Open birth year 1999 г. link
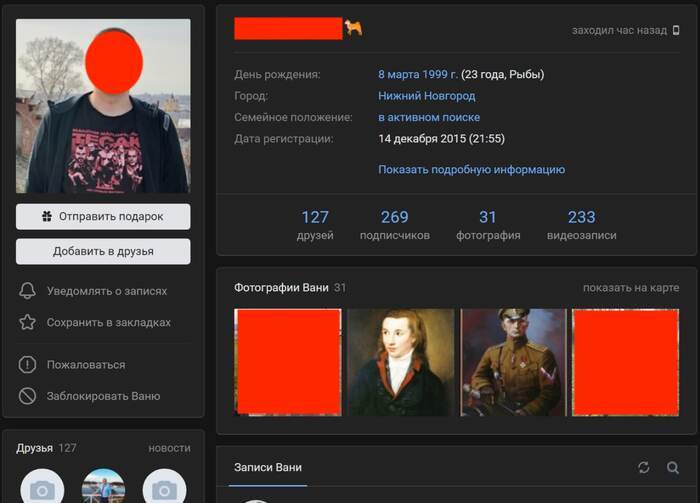This screenshot has width=700, height=503. (440, 75)
